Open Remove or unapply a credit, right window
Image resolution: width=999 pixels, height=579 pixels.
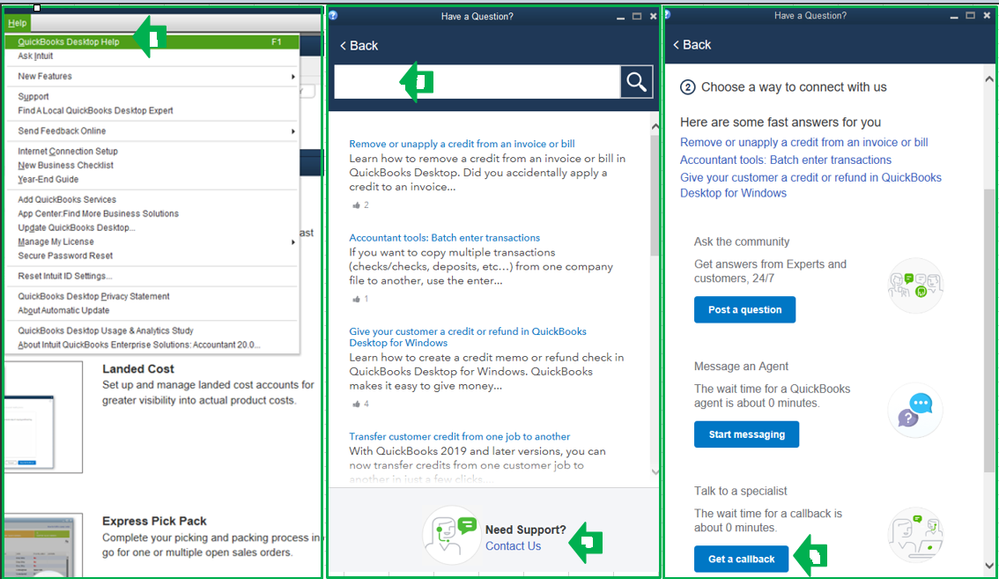coord(804,142)
